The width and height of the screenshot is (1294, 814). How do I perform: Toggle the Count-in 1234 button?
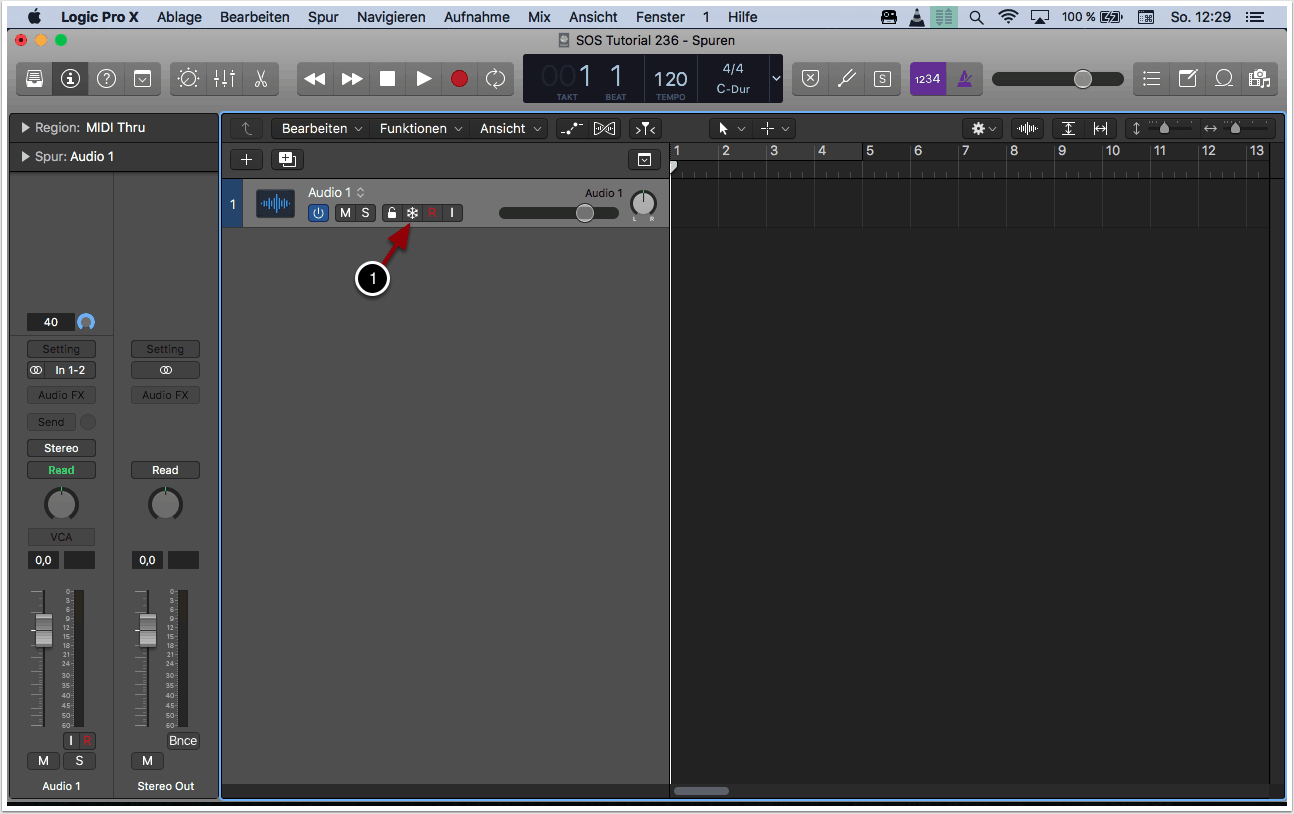point(928,78)
